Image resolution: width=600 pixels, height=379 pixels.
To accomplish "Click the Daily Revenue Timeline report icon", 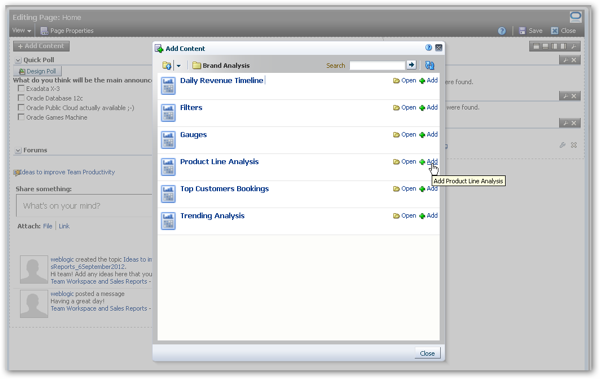I will click(x=168, y=86).
